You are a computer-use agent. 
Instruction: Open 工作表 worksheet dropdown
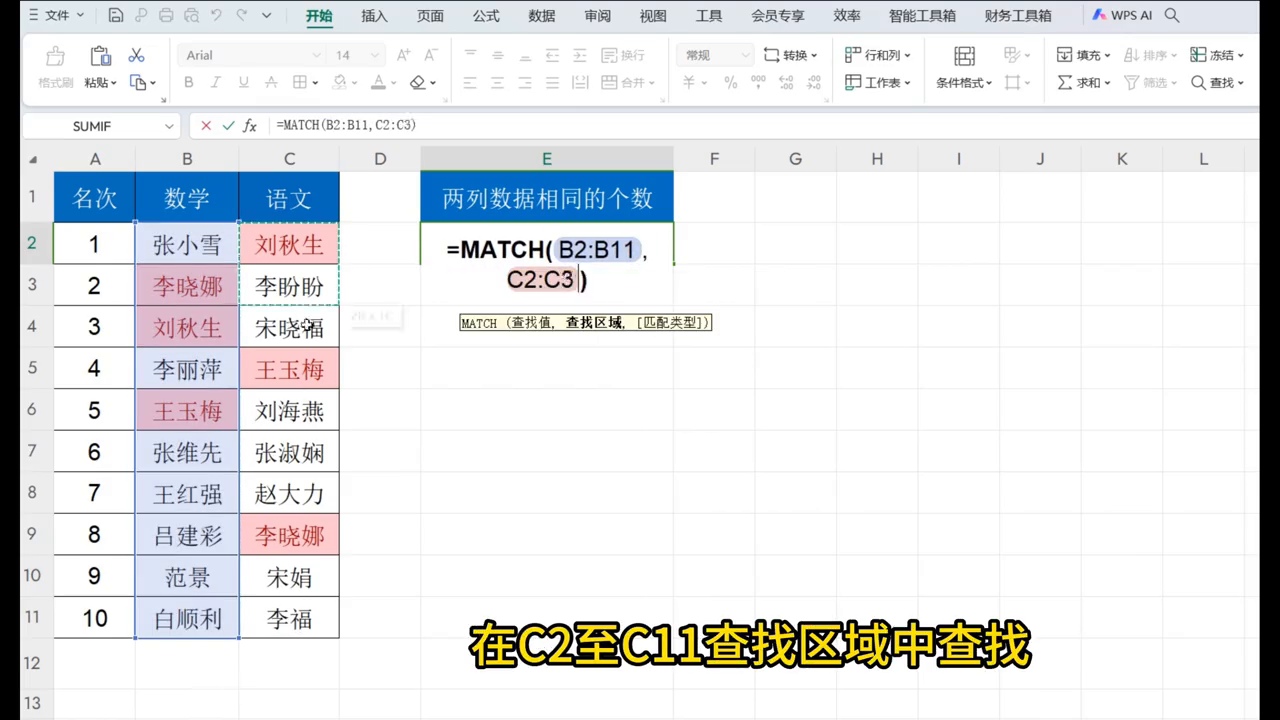click(878, 83)
